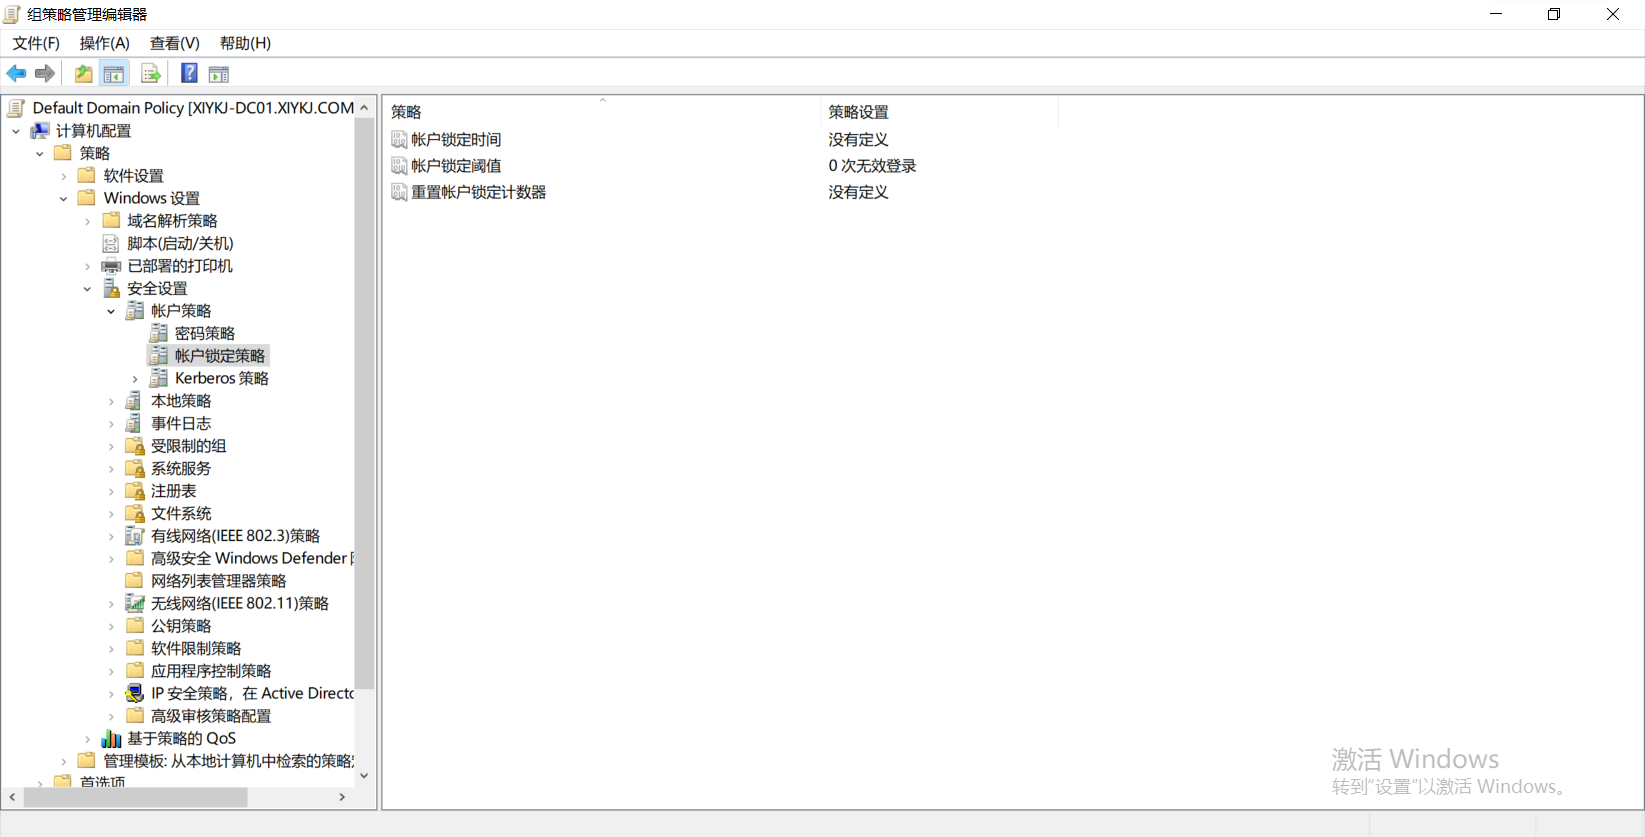Click the 帐户锁定时间 policy icon

pos(399,139)
